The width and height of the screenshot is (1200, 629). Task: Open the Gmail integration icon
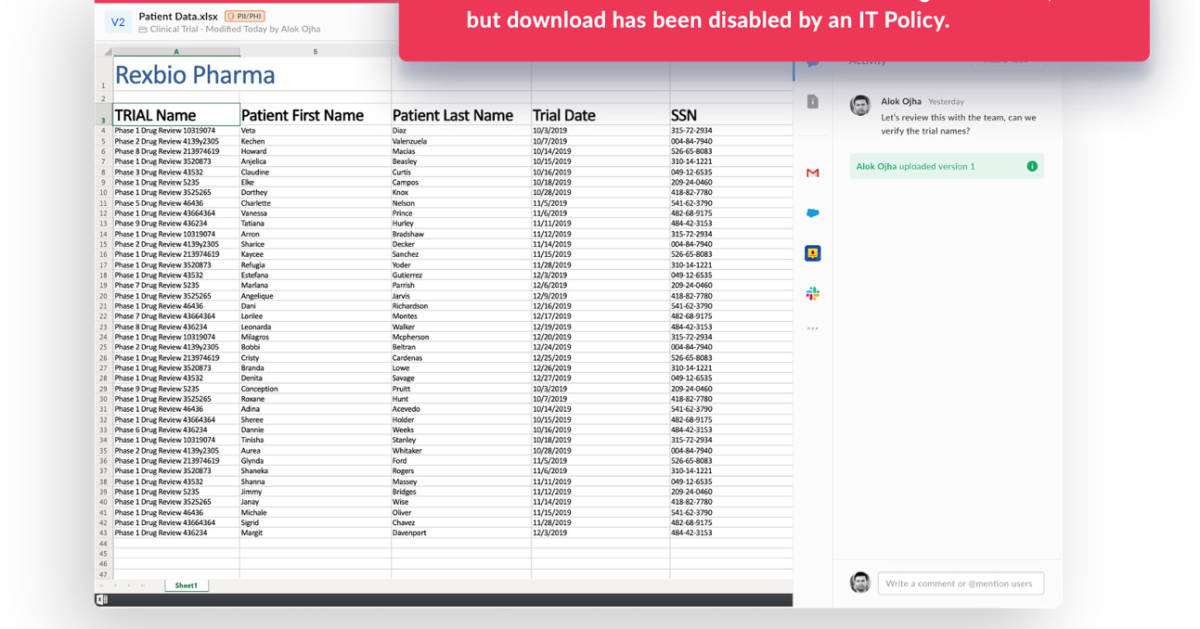pyautogui.click(x=813, y=173)
